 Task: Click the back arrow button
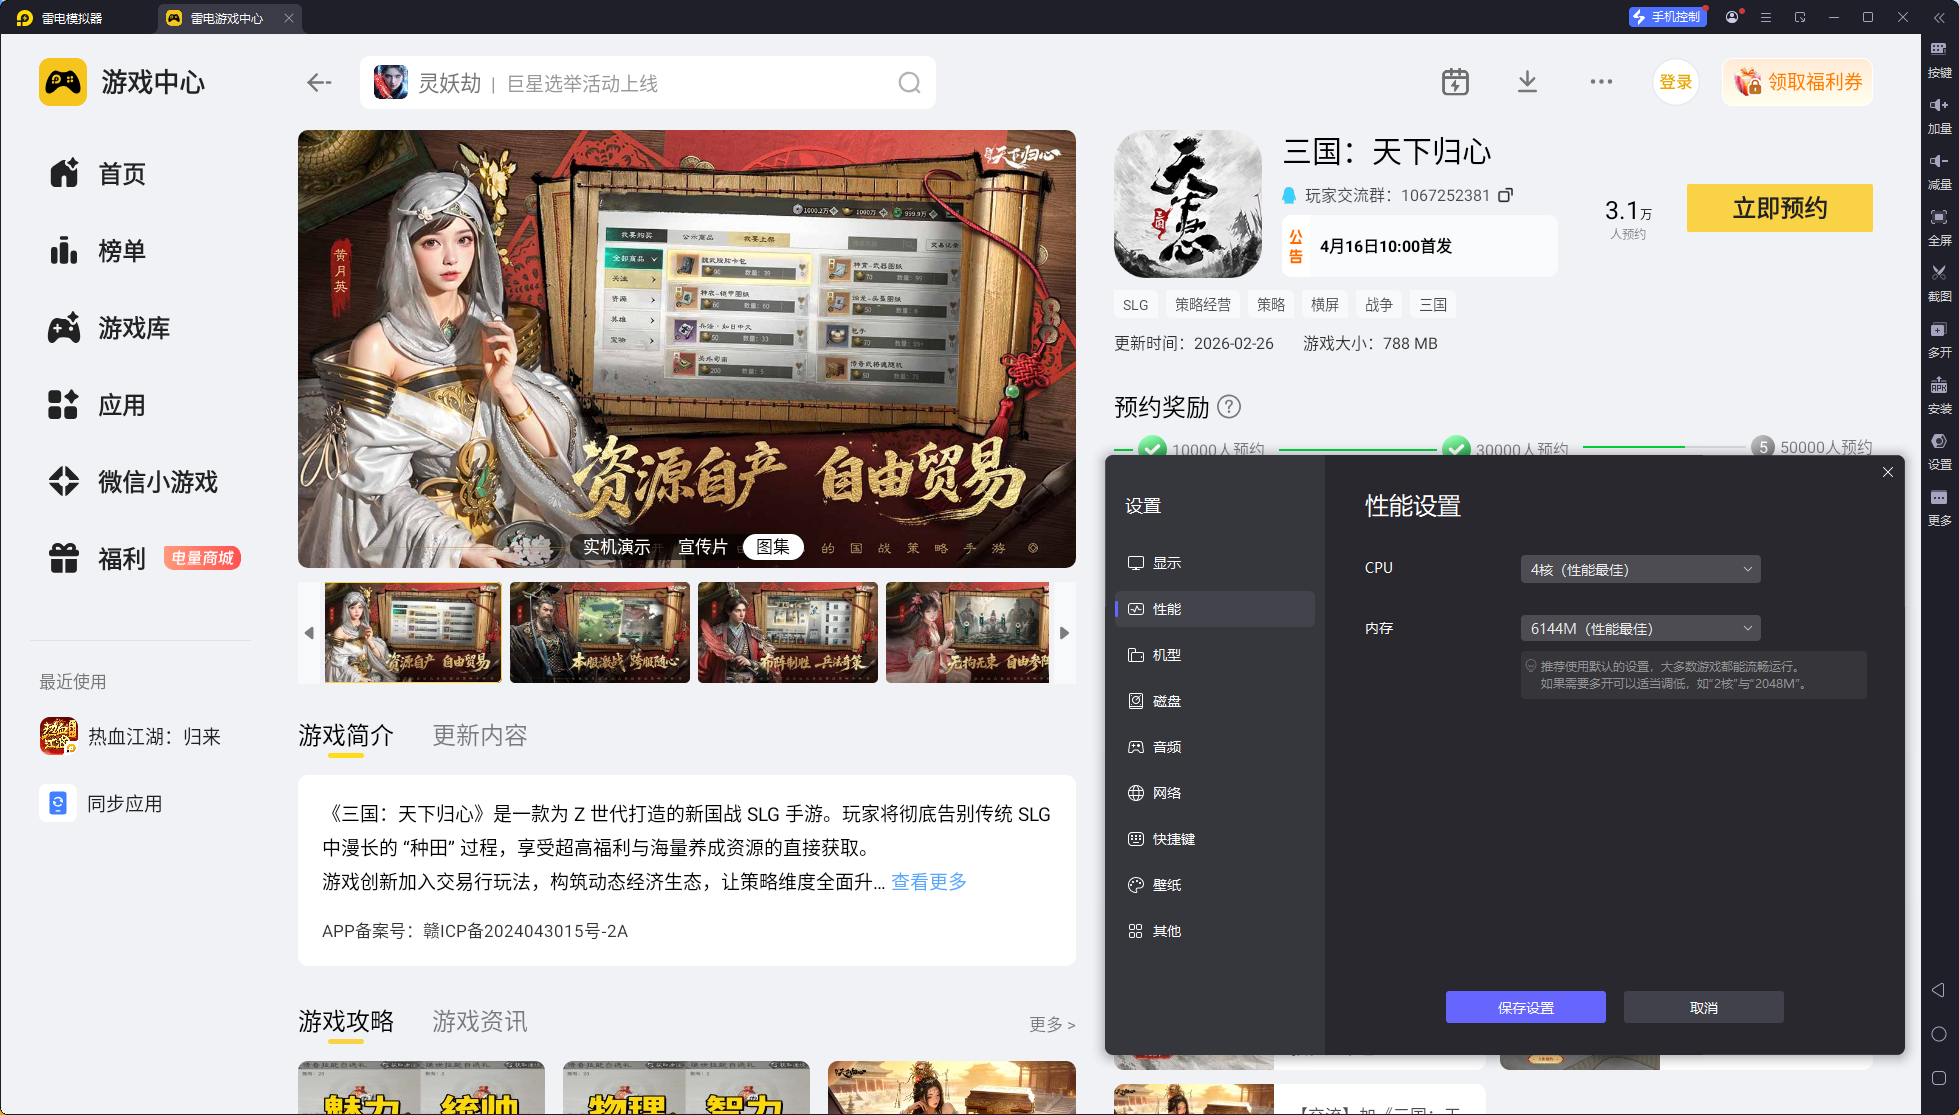click(x=319, y=83)
